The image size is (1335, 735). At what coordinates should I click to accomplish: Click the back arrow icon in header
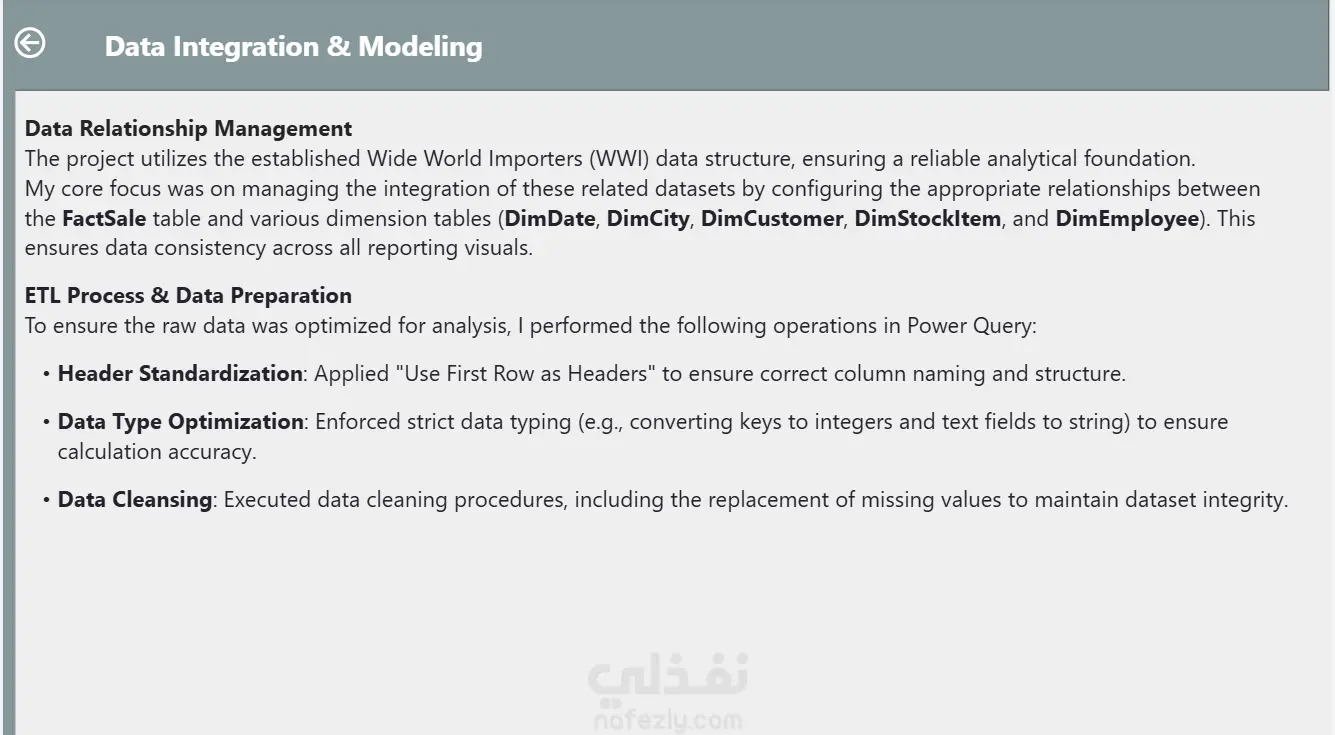(x=30, y=43)
